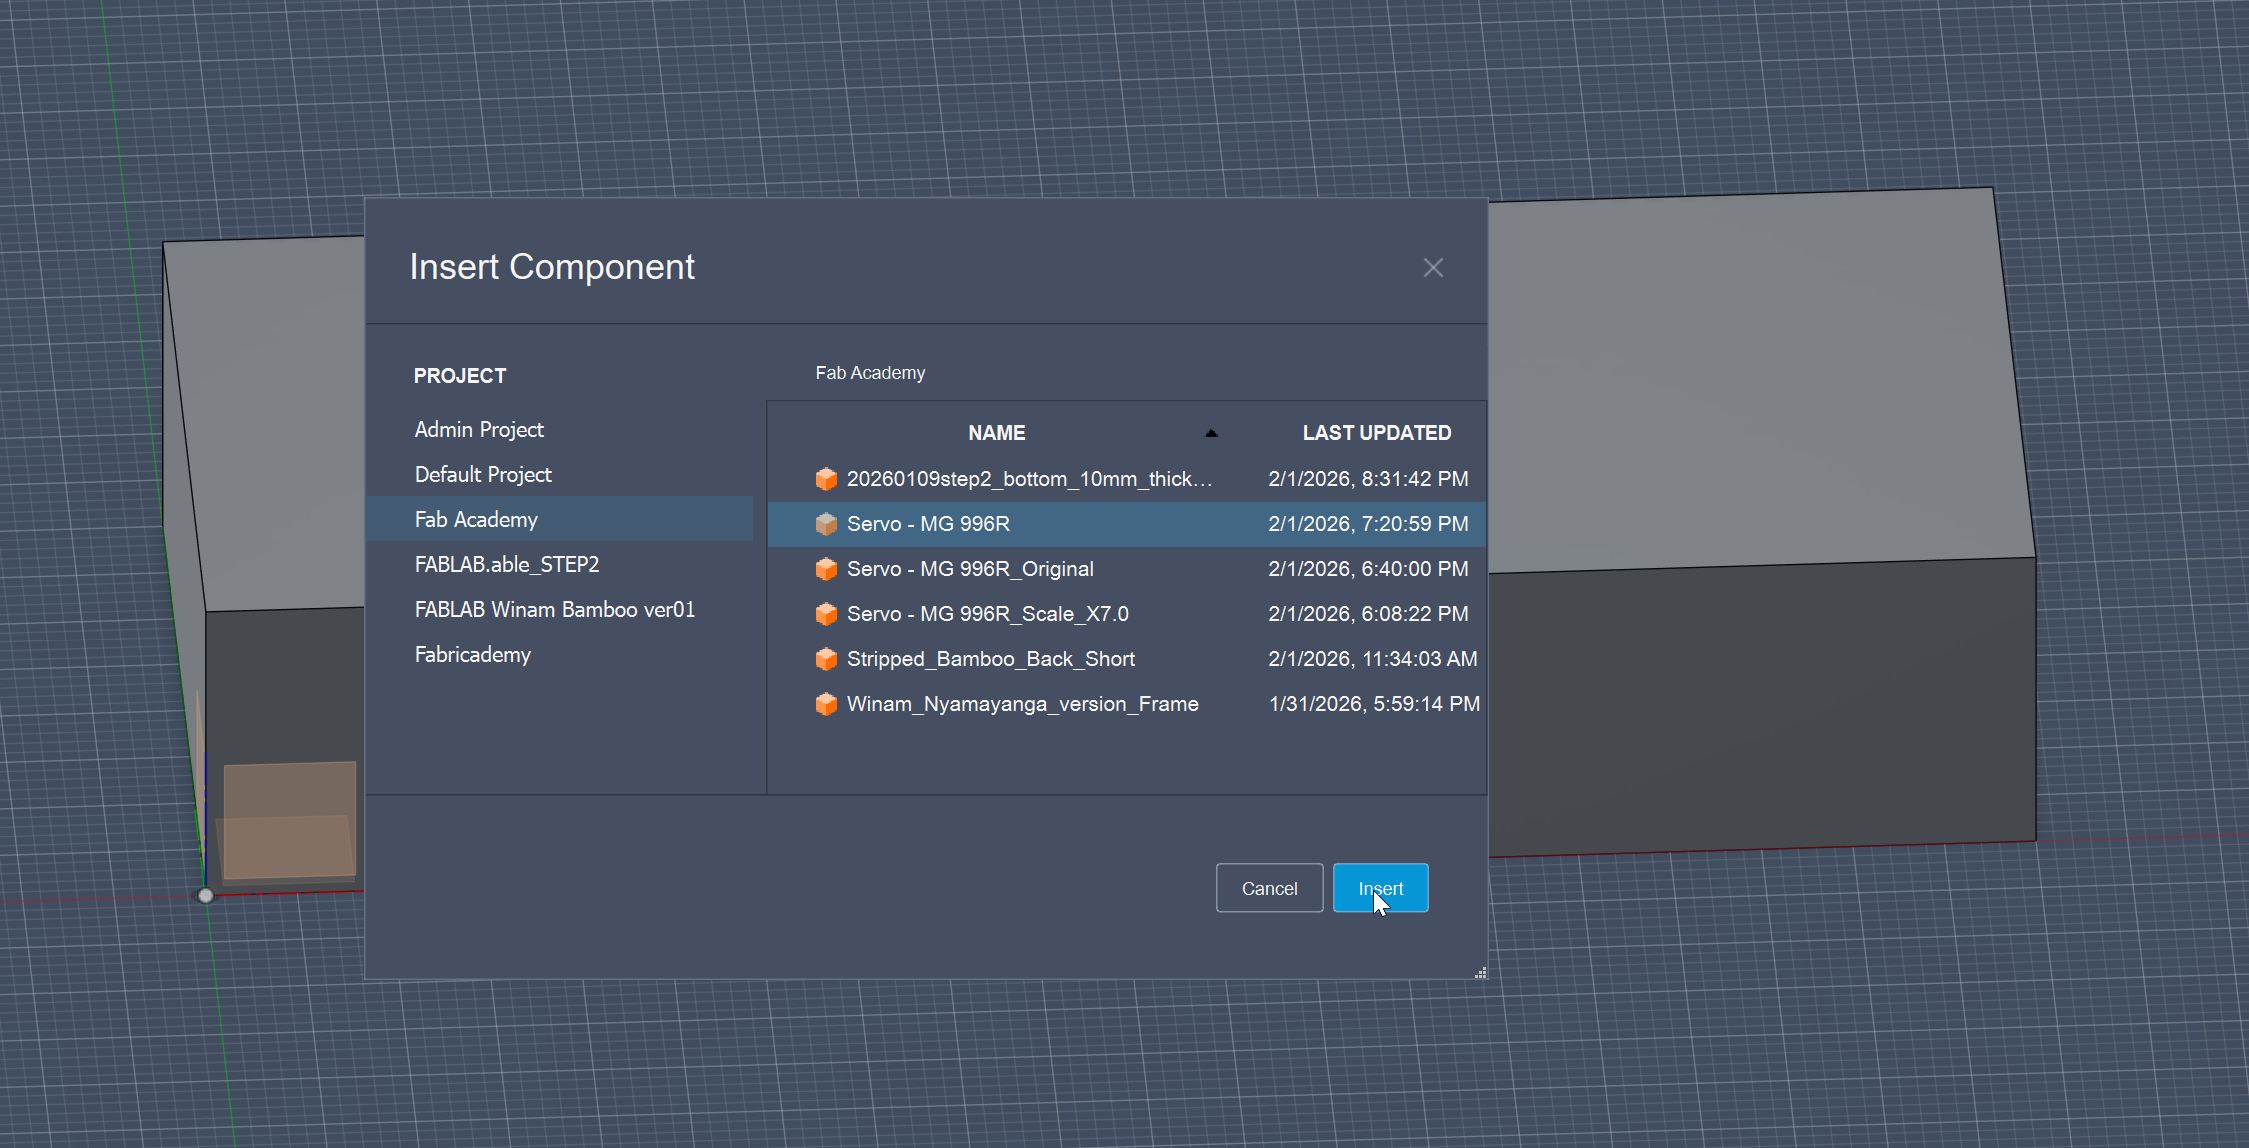This screenshot has width=2249, height=1148.
Task: Toggle sort order arrow in NAME column
Action: [1211, 433]
